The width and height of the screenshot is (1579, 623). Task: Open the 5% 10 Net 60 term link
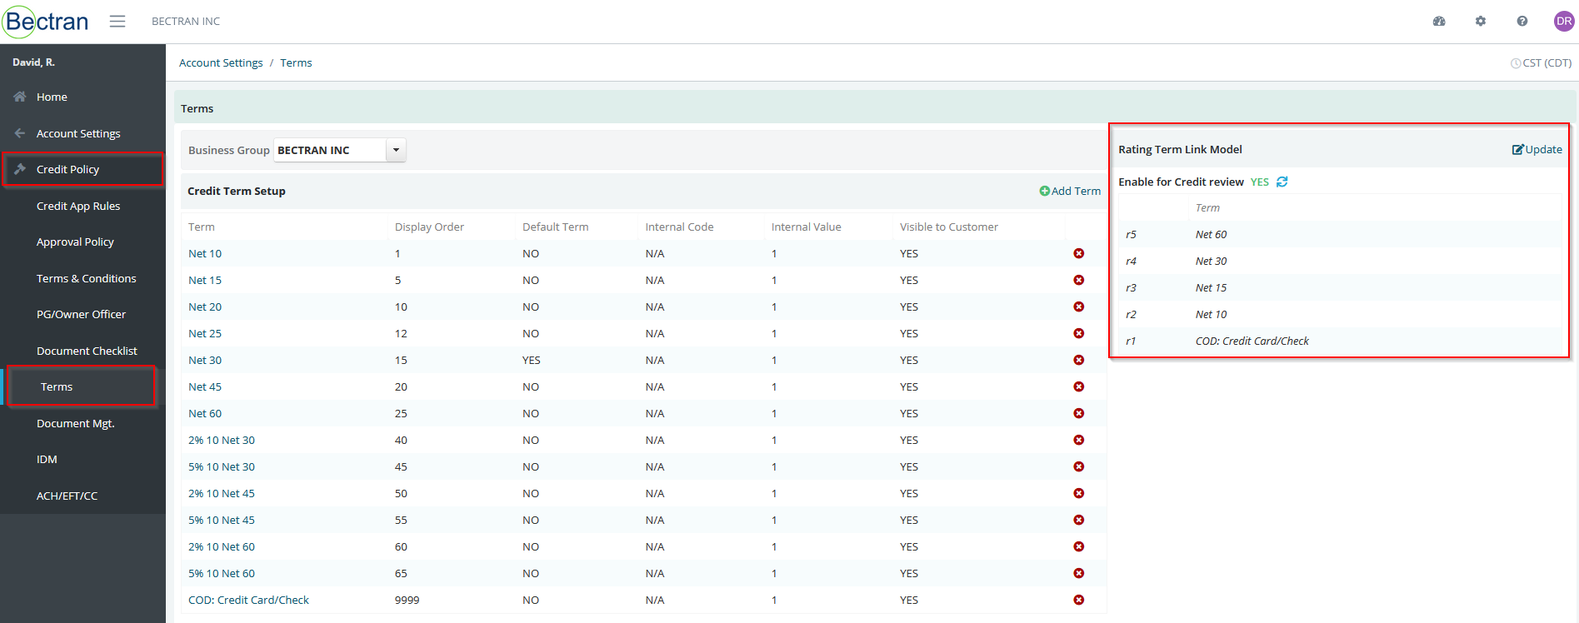click(x=221, y=574)
